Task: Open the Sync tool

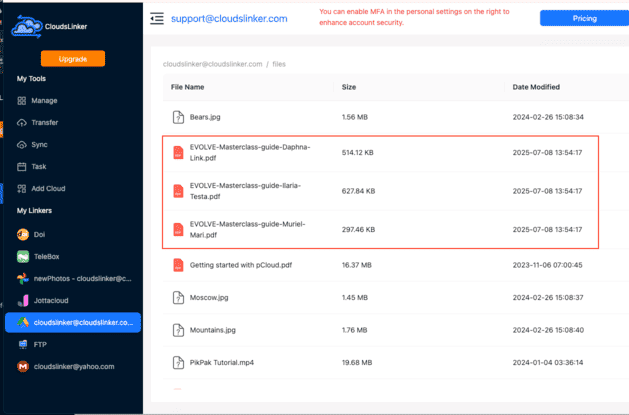Action: 39,145
